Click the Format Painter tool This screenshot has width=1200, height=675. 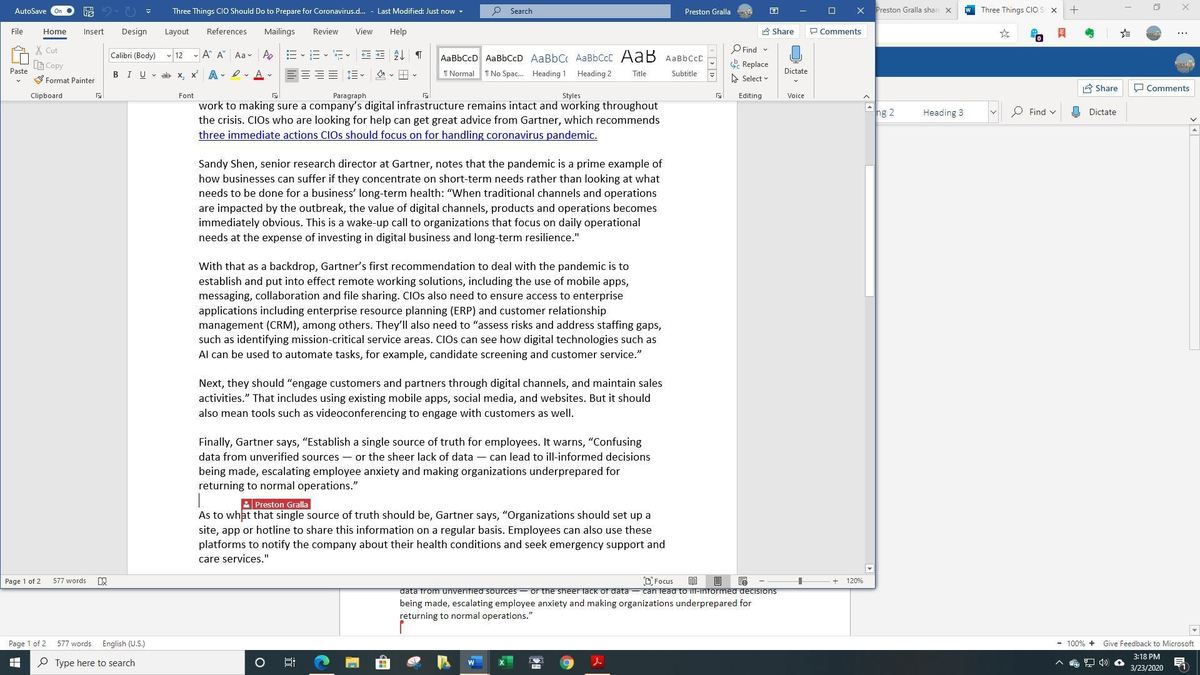pos(64,80)
